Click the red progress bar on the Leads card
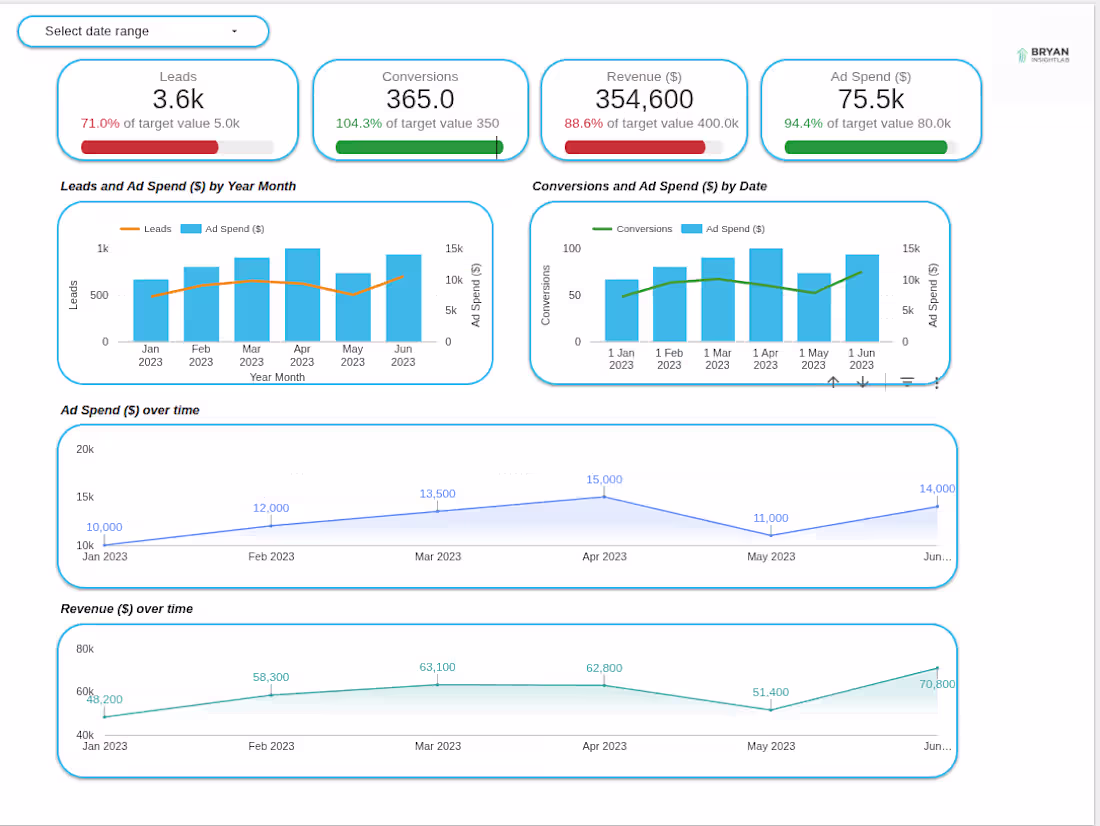Screen dimensions: 1100x826 coord(148,147)
